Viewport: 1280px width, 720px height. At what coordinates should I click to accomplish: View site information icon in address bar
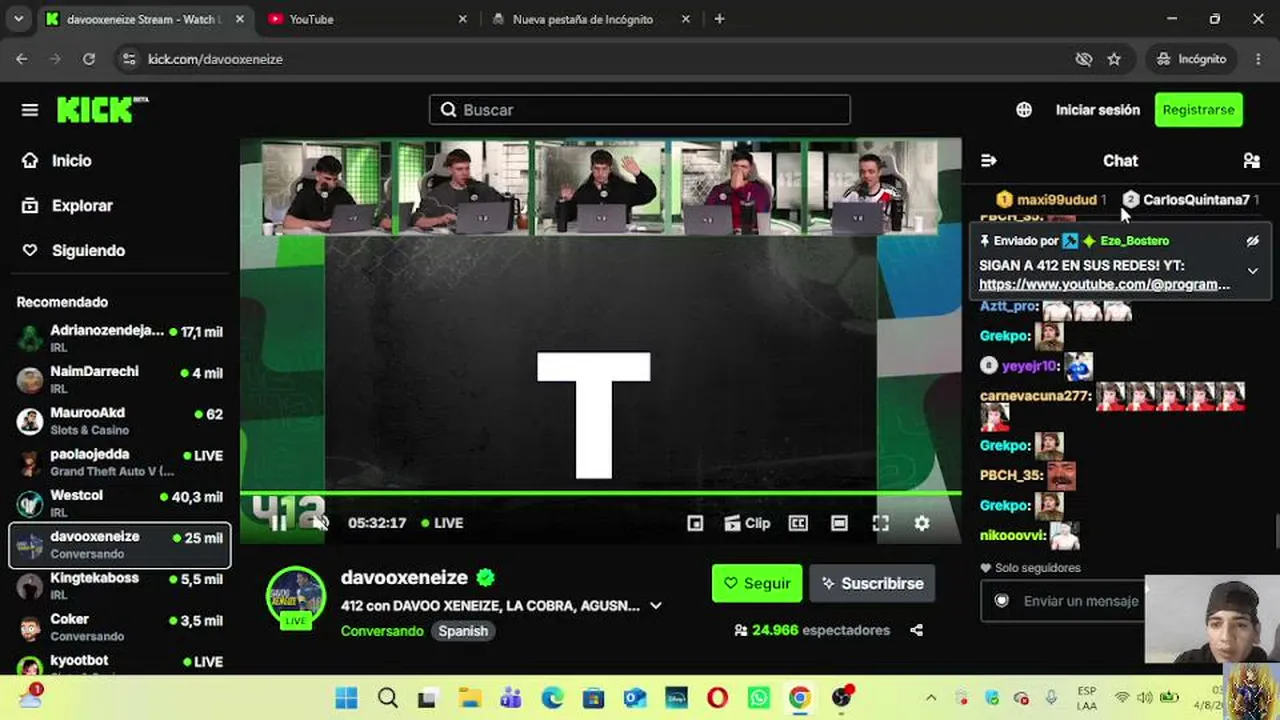[128, 59]
